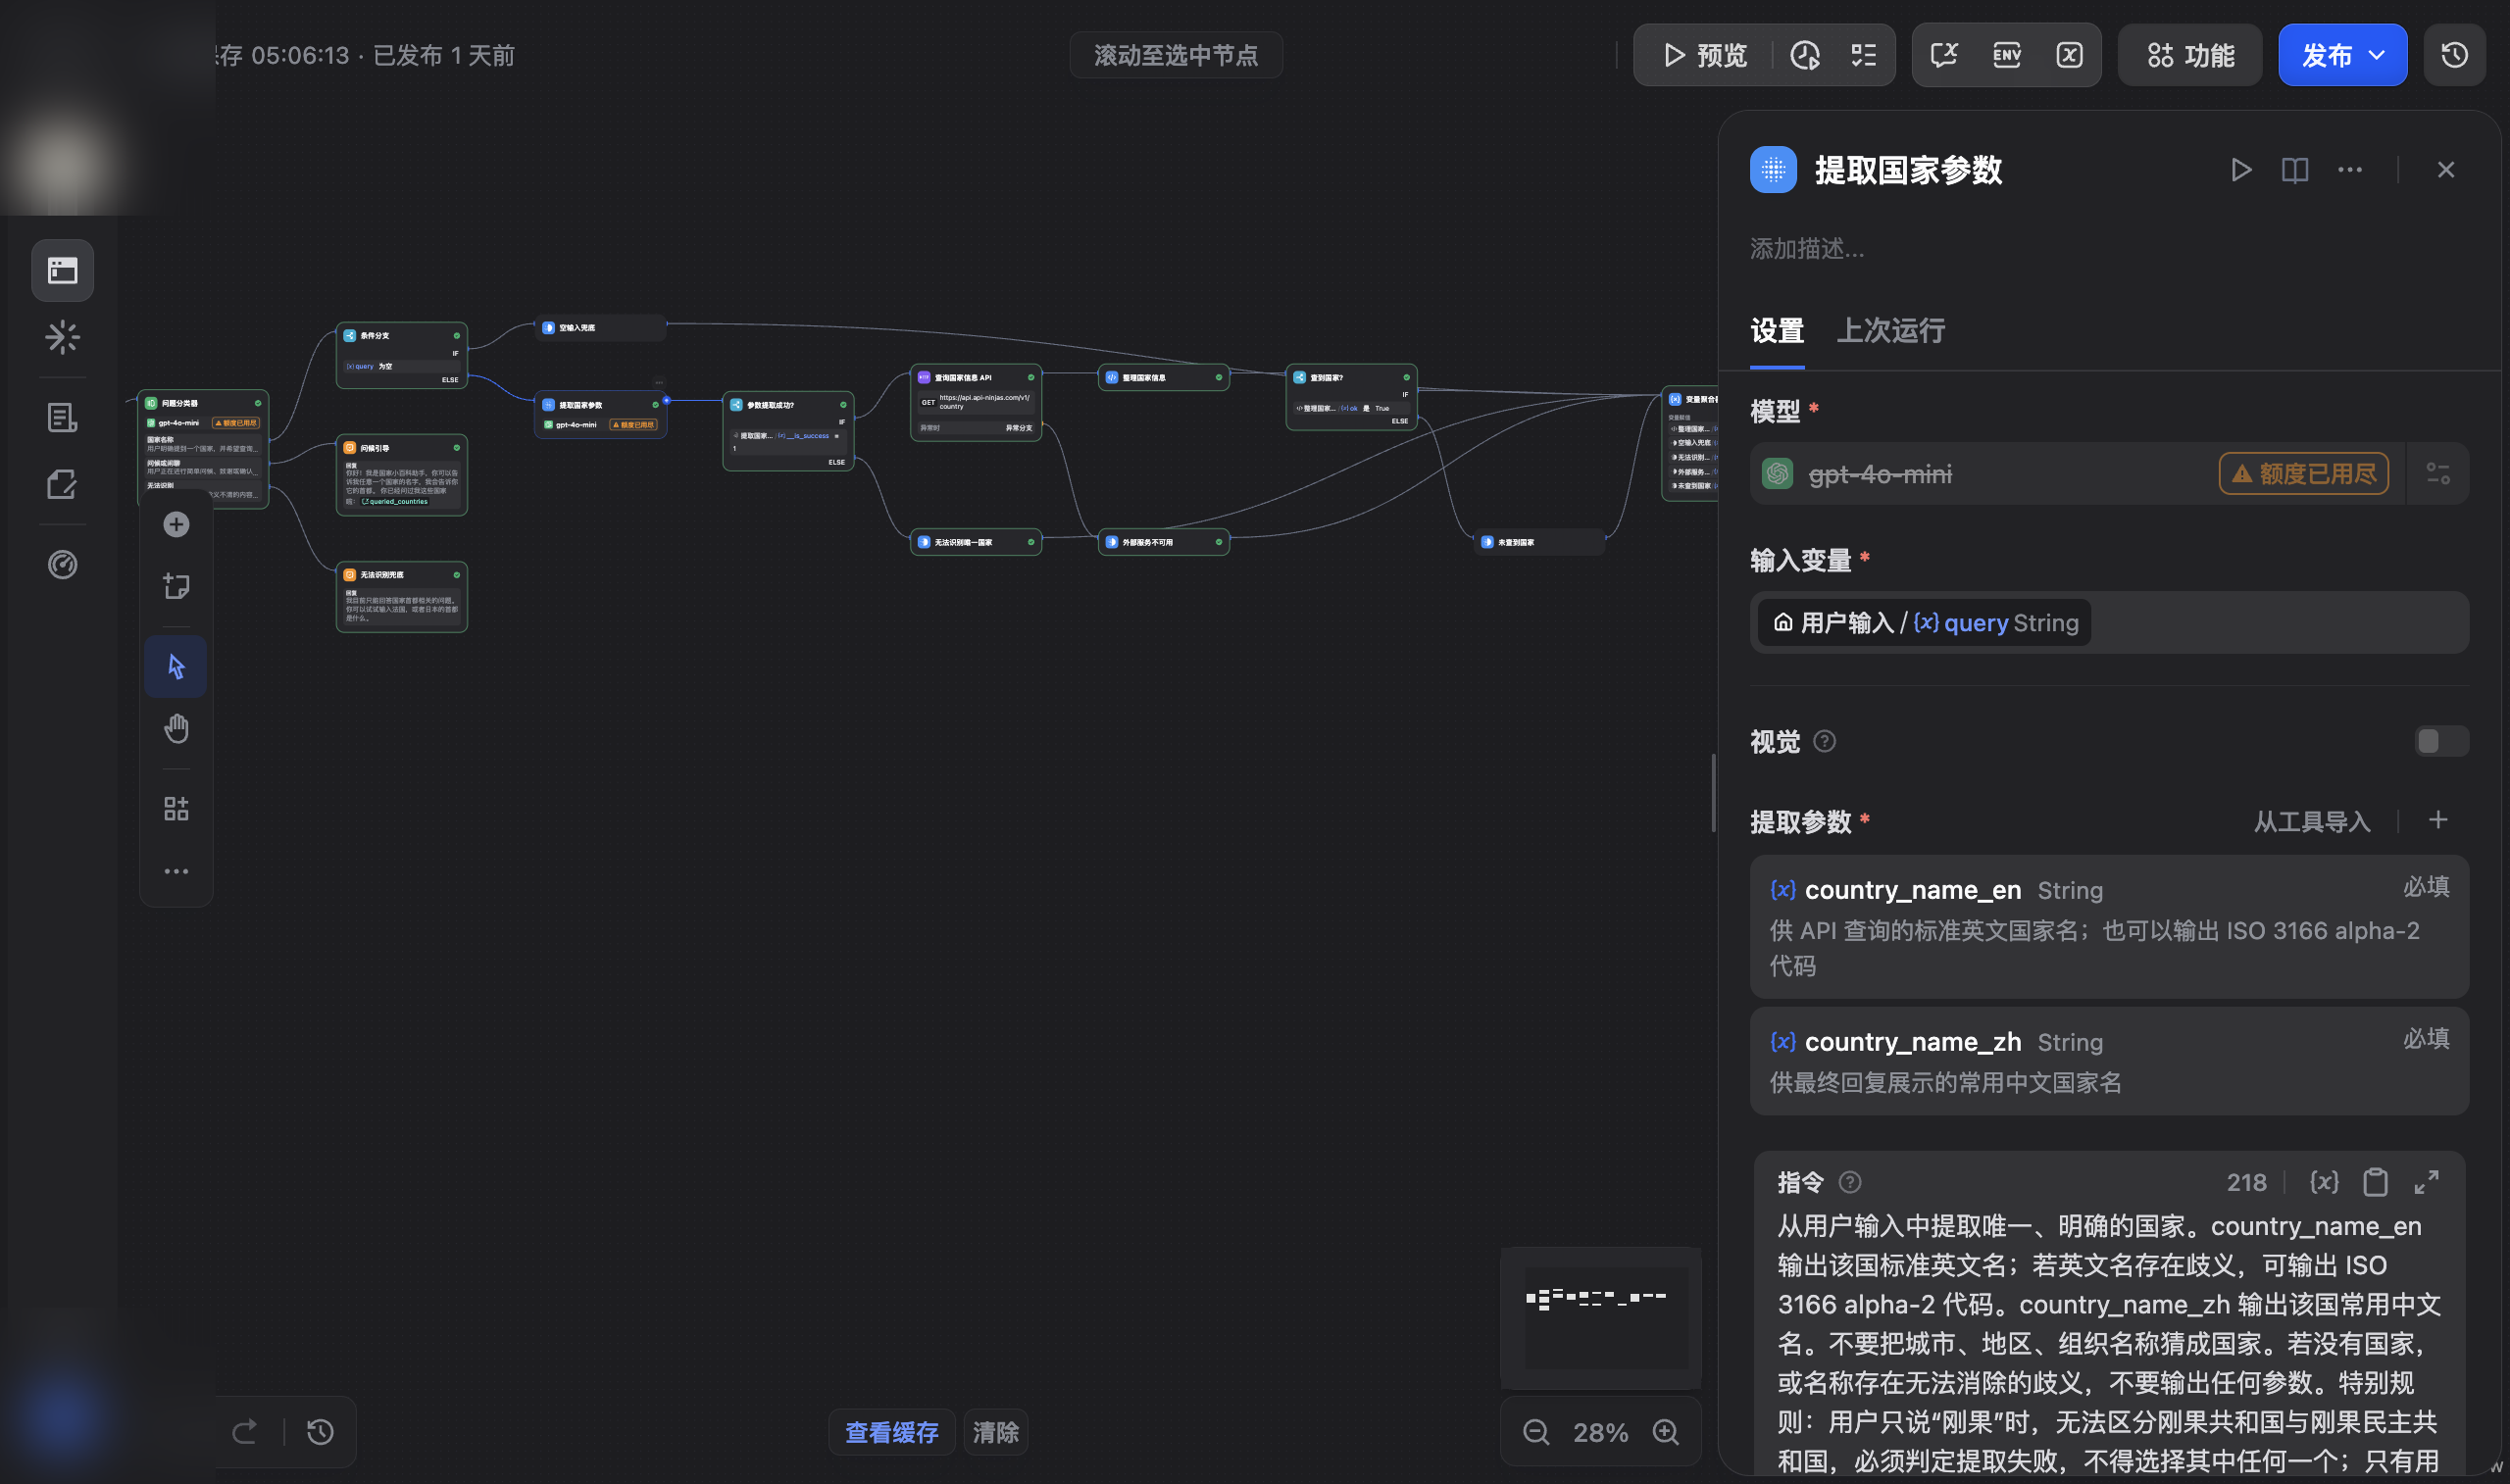Expand the 指令 editor to fullscreen
This screenshot has height=1484, width=2510.
pos(2427,1182)
